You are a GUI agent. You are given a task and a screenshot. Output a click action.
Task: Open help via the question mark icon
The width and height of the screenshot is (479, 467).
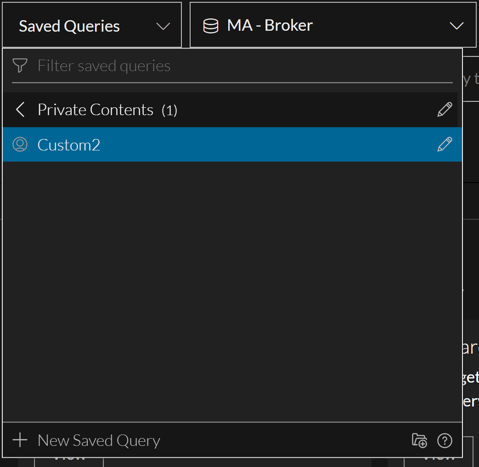pyautogui.click(x=445, y=441)
